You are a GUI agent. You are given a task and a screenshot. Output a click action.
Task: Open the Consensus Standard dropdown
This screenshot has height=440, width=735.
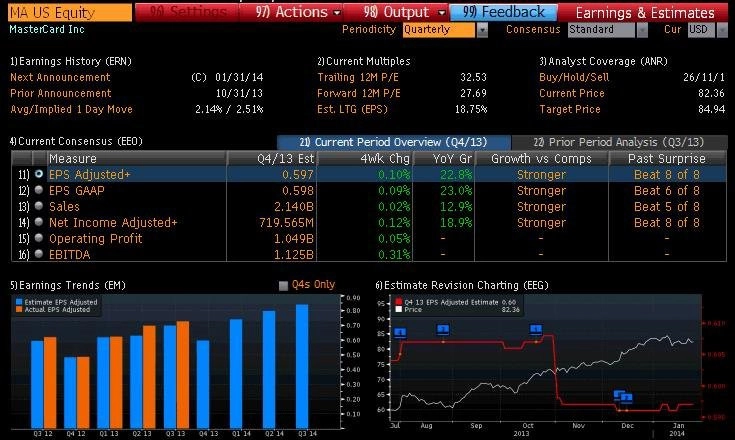[x=608, y=30]
